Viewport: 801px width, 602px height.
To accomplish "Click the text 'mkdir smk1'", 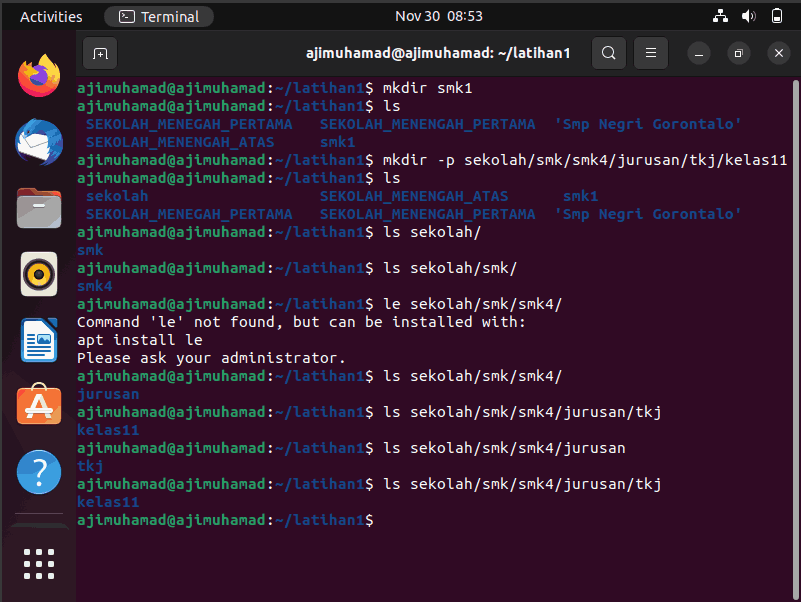I will (428, 88).
